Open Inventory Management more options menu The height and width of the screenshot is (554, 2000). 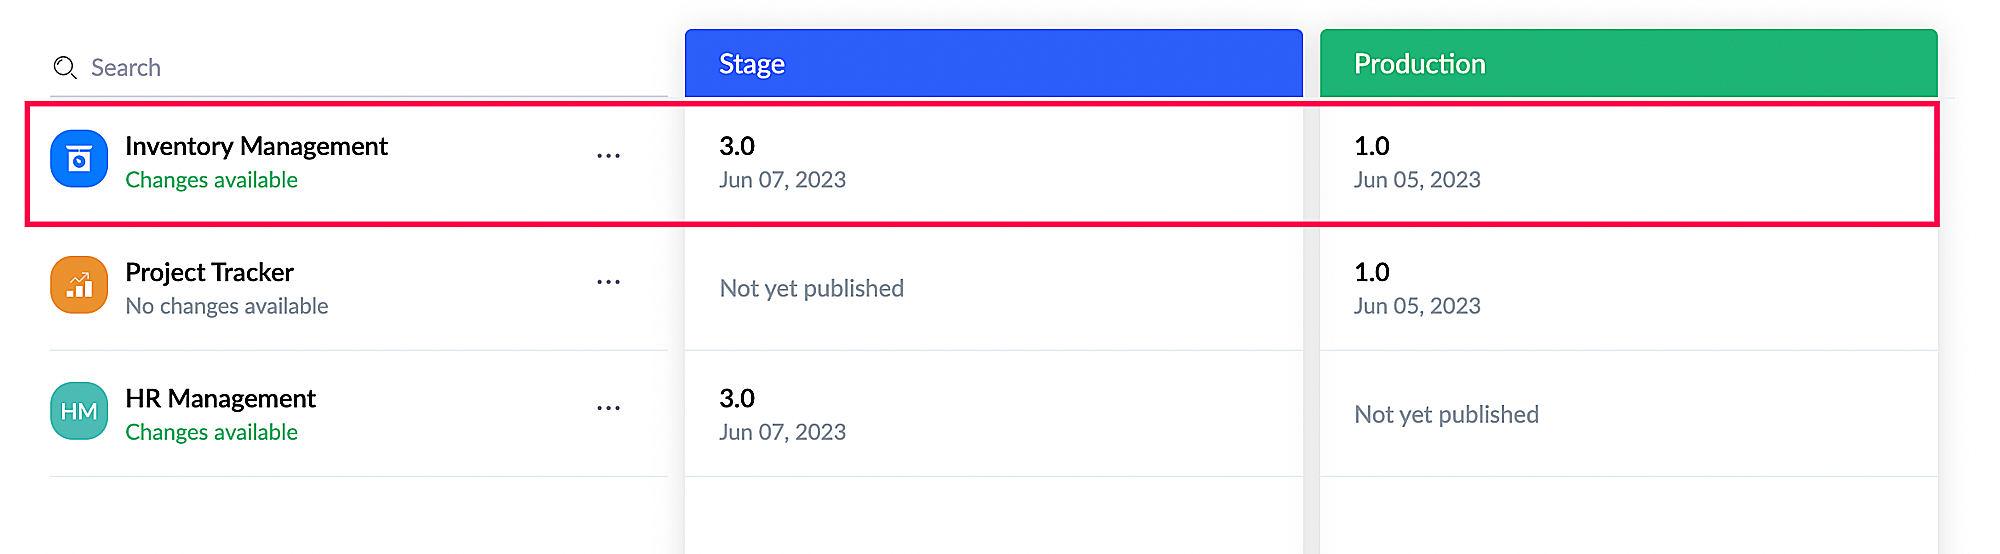tap(608, 156)
